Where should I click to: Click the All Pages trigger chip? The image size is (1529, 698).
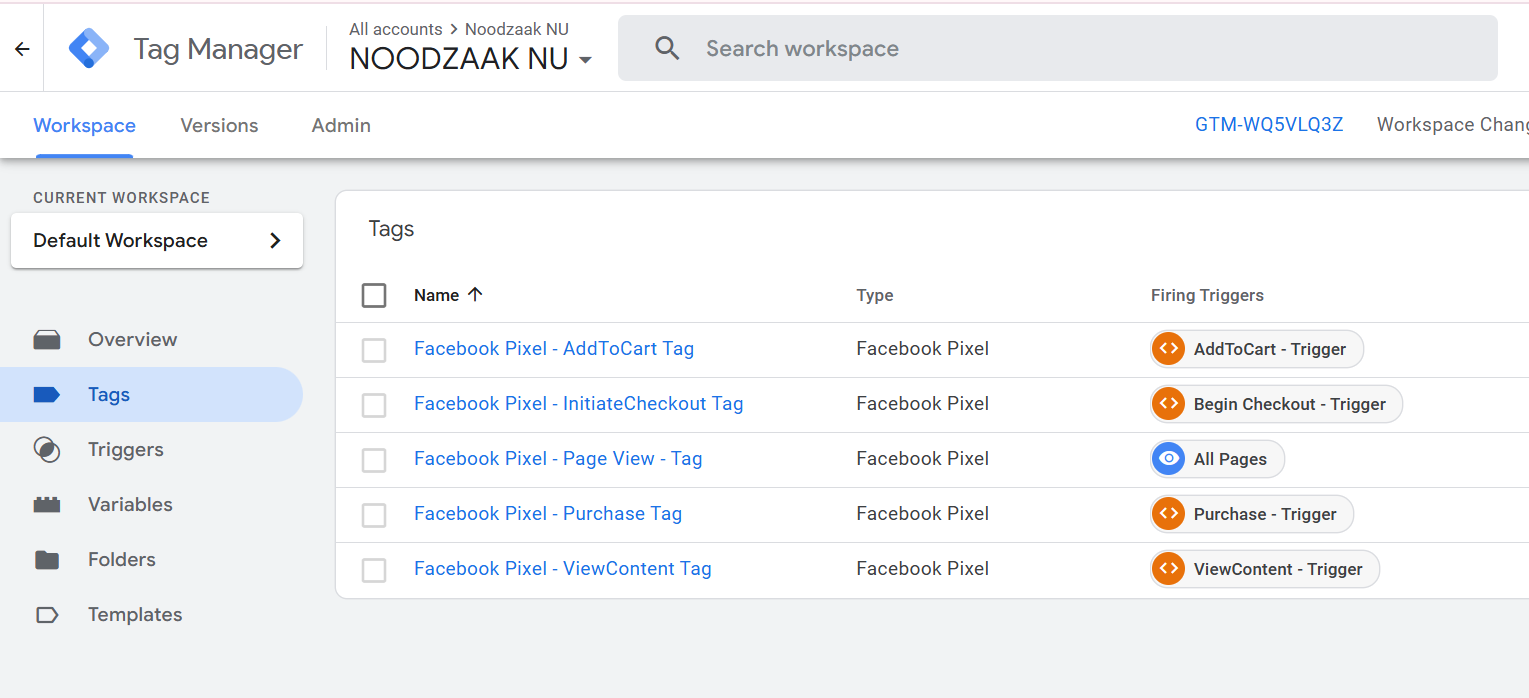[x=1217, y=459]
